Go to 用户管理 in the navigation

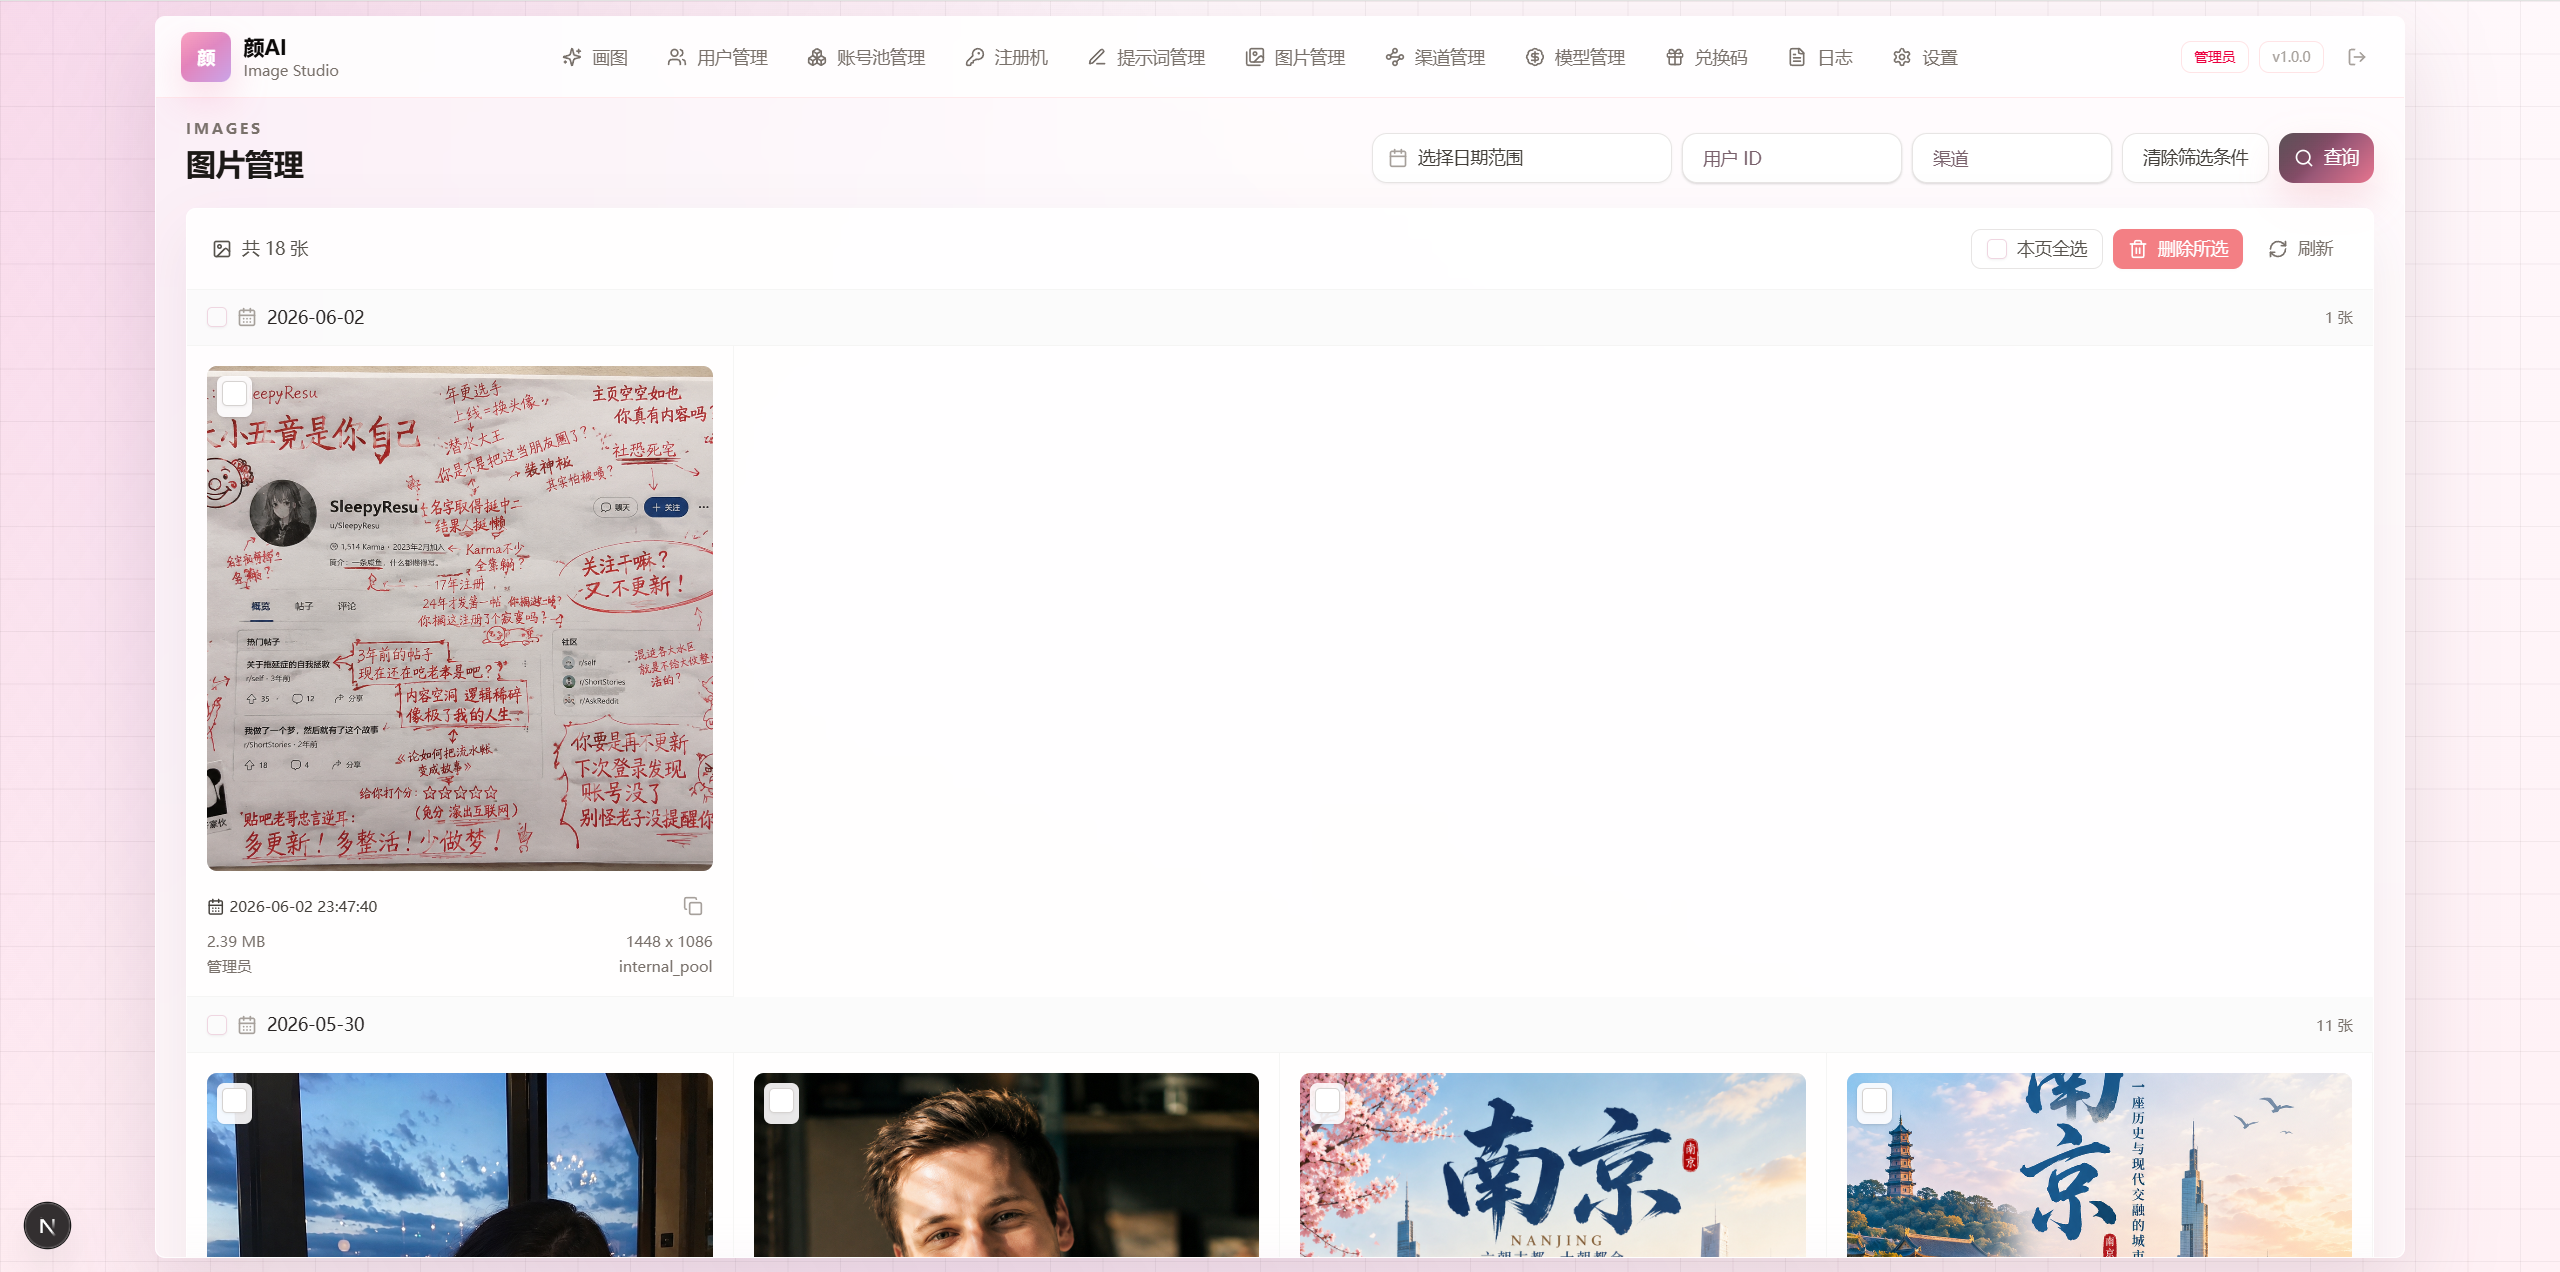tap(718, 57)
